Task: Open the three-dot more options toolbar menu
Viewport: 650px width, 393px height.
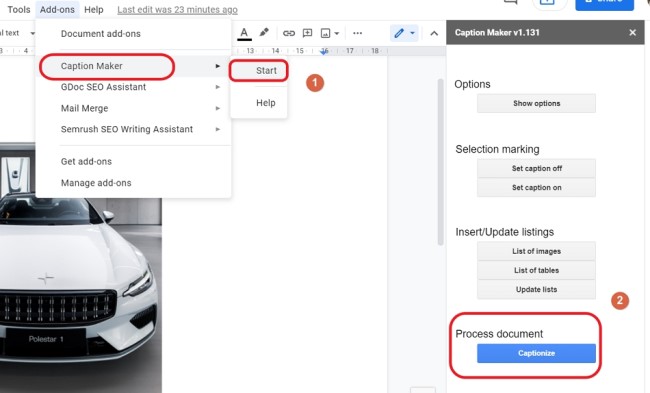Action: pos(357,33)
